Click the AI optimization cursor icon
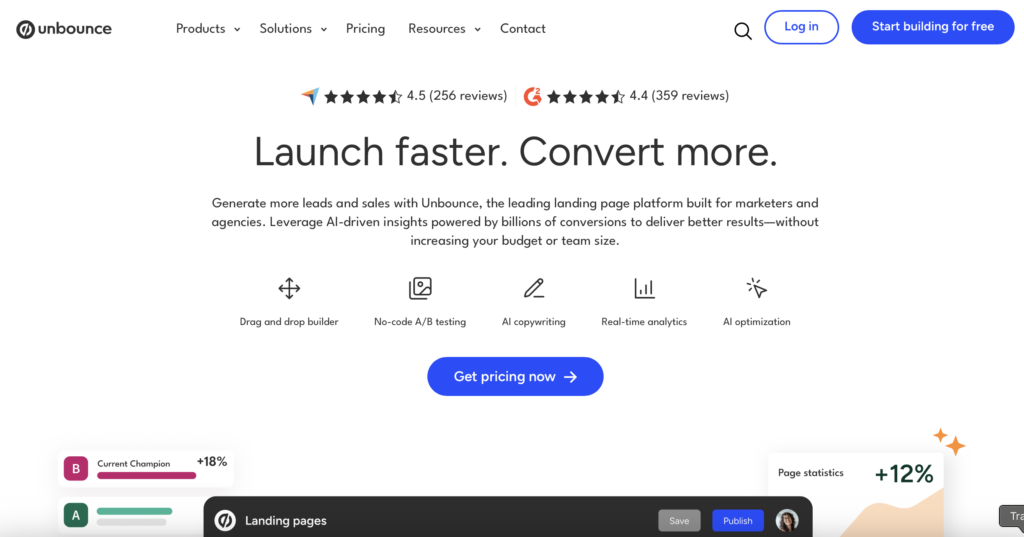1024x537 pixels. point(756,289)
